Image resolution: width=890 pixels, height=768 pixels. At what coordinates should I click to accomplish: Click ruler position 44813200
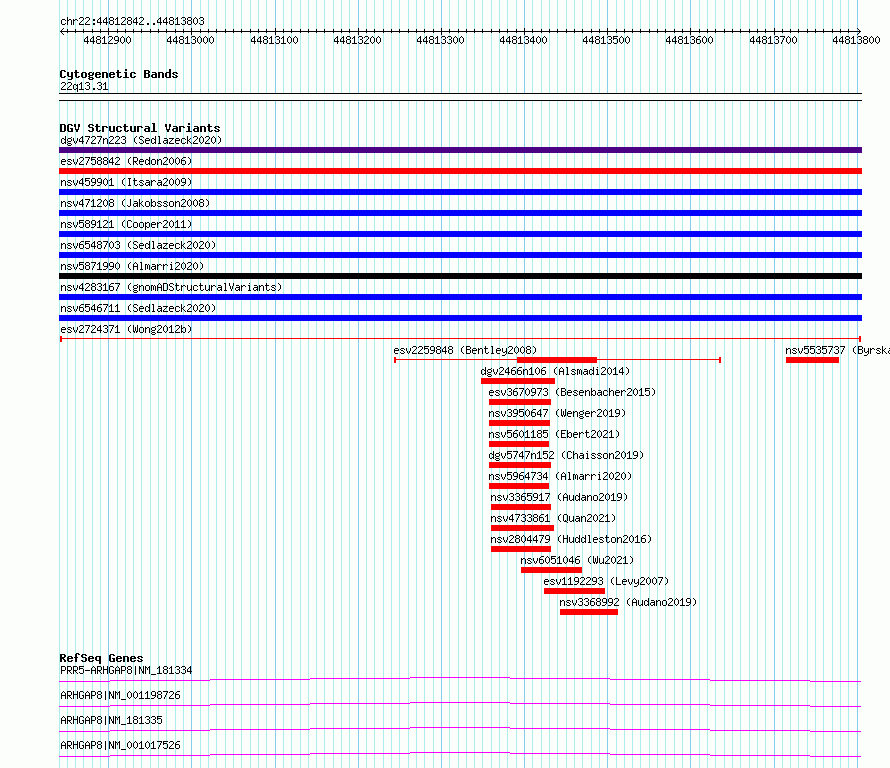[357, 40]
